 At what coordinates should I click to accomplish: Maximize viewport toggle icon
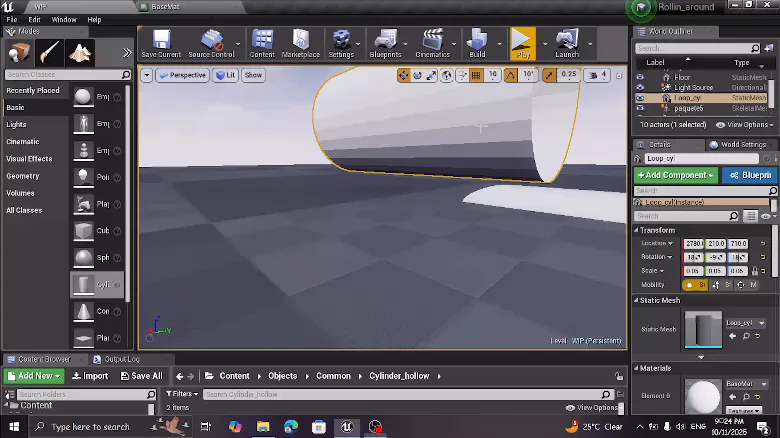click(619, 76)
